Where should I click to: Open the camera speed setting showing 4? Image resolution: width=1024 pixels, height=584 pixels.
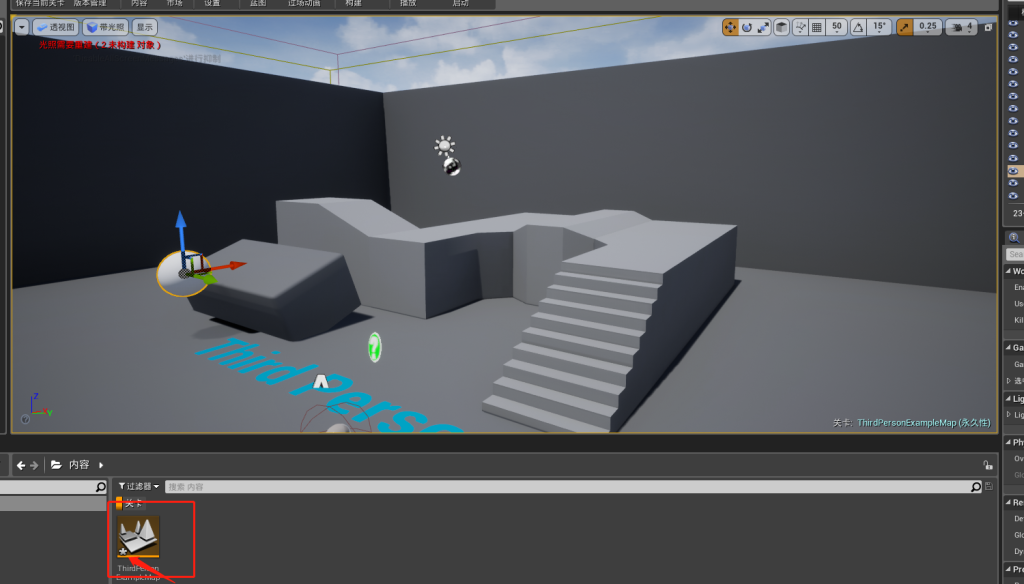pyautogui.click(x=962, y=27)
